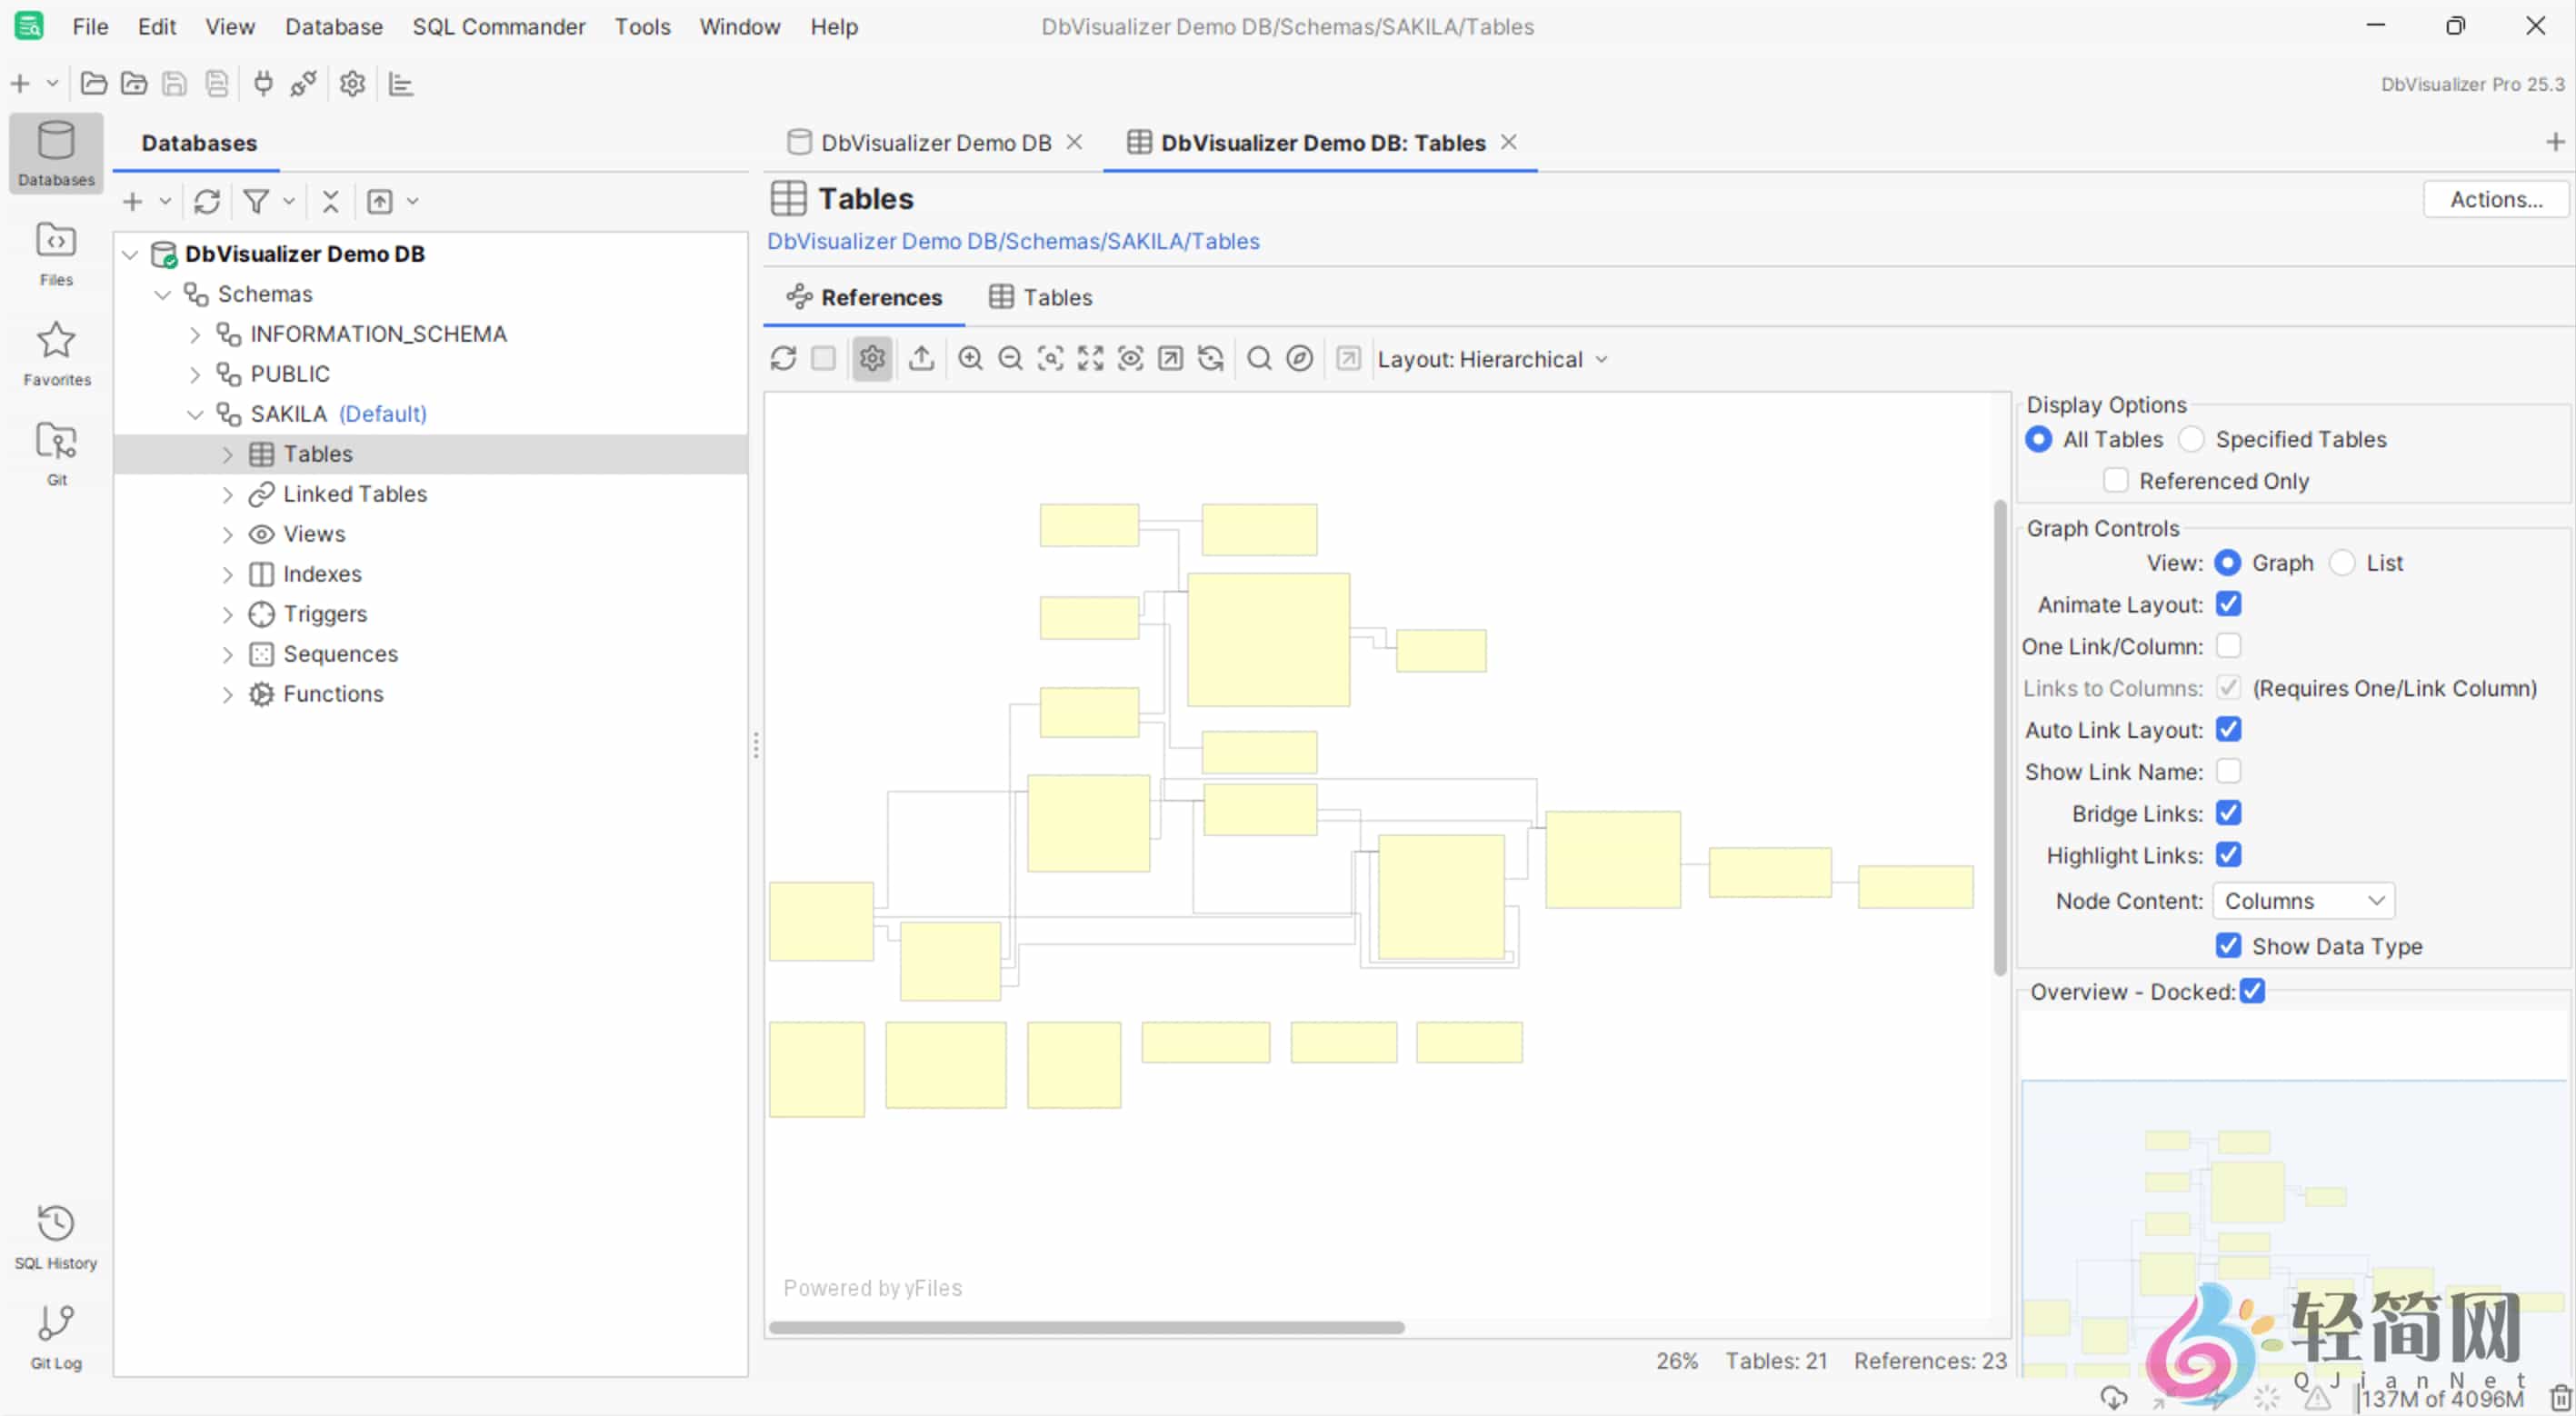Click the Actions button at top right
The width and height of the screenshot is (2576, 1416).
(2496, 199)
